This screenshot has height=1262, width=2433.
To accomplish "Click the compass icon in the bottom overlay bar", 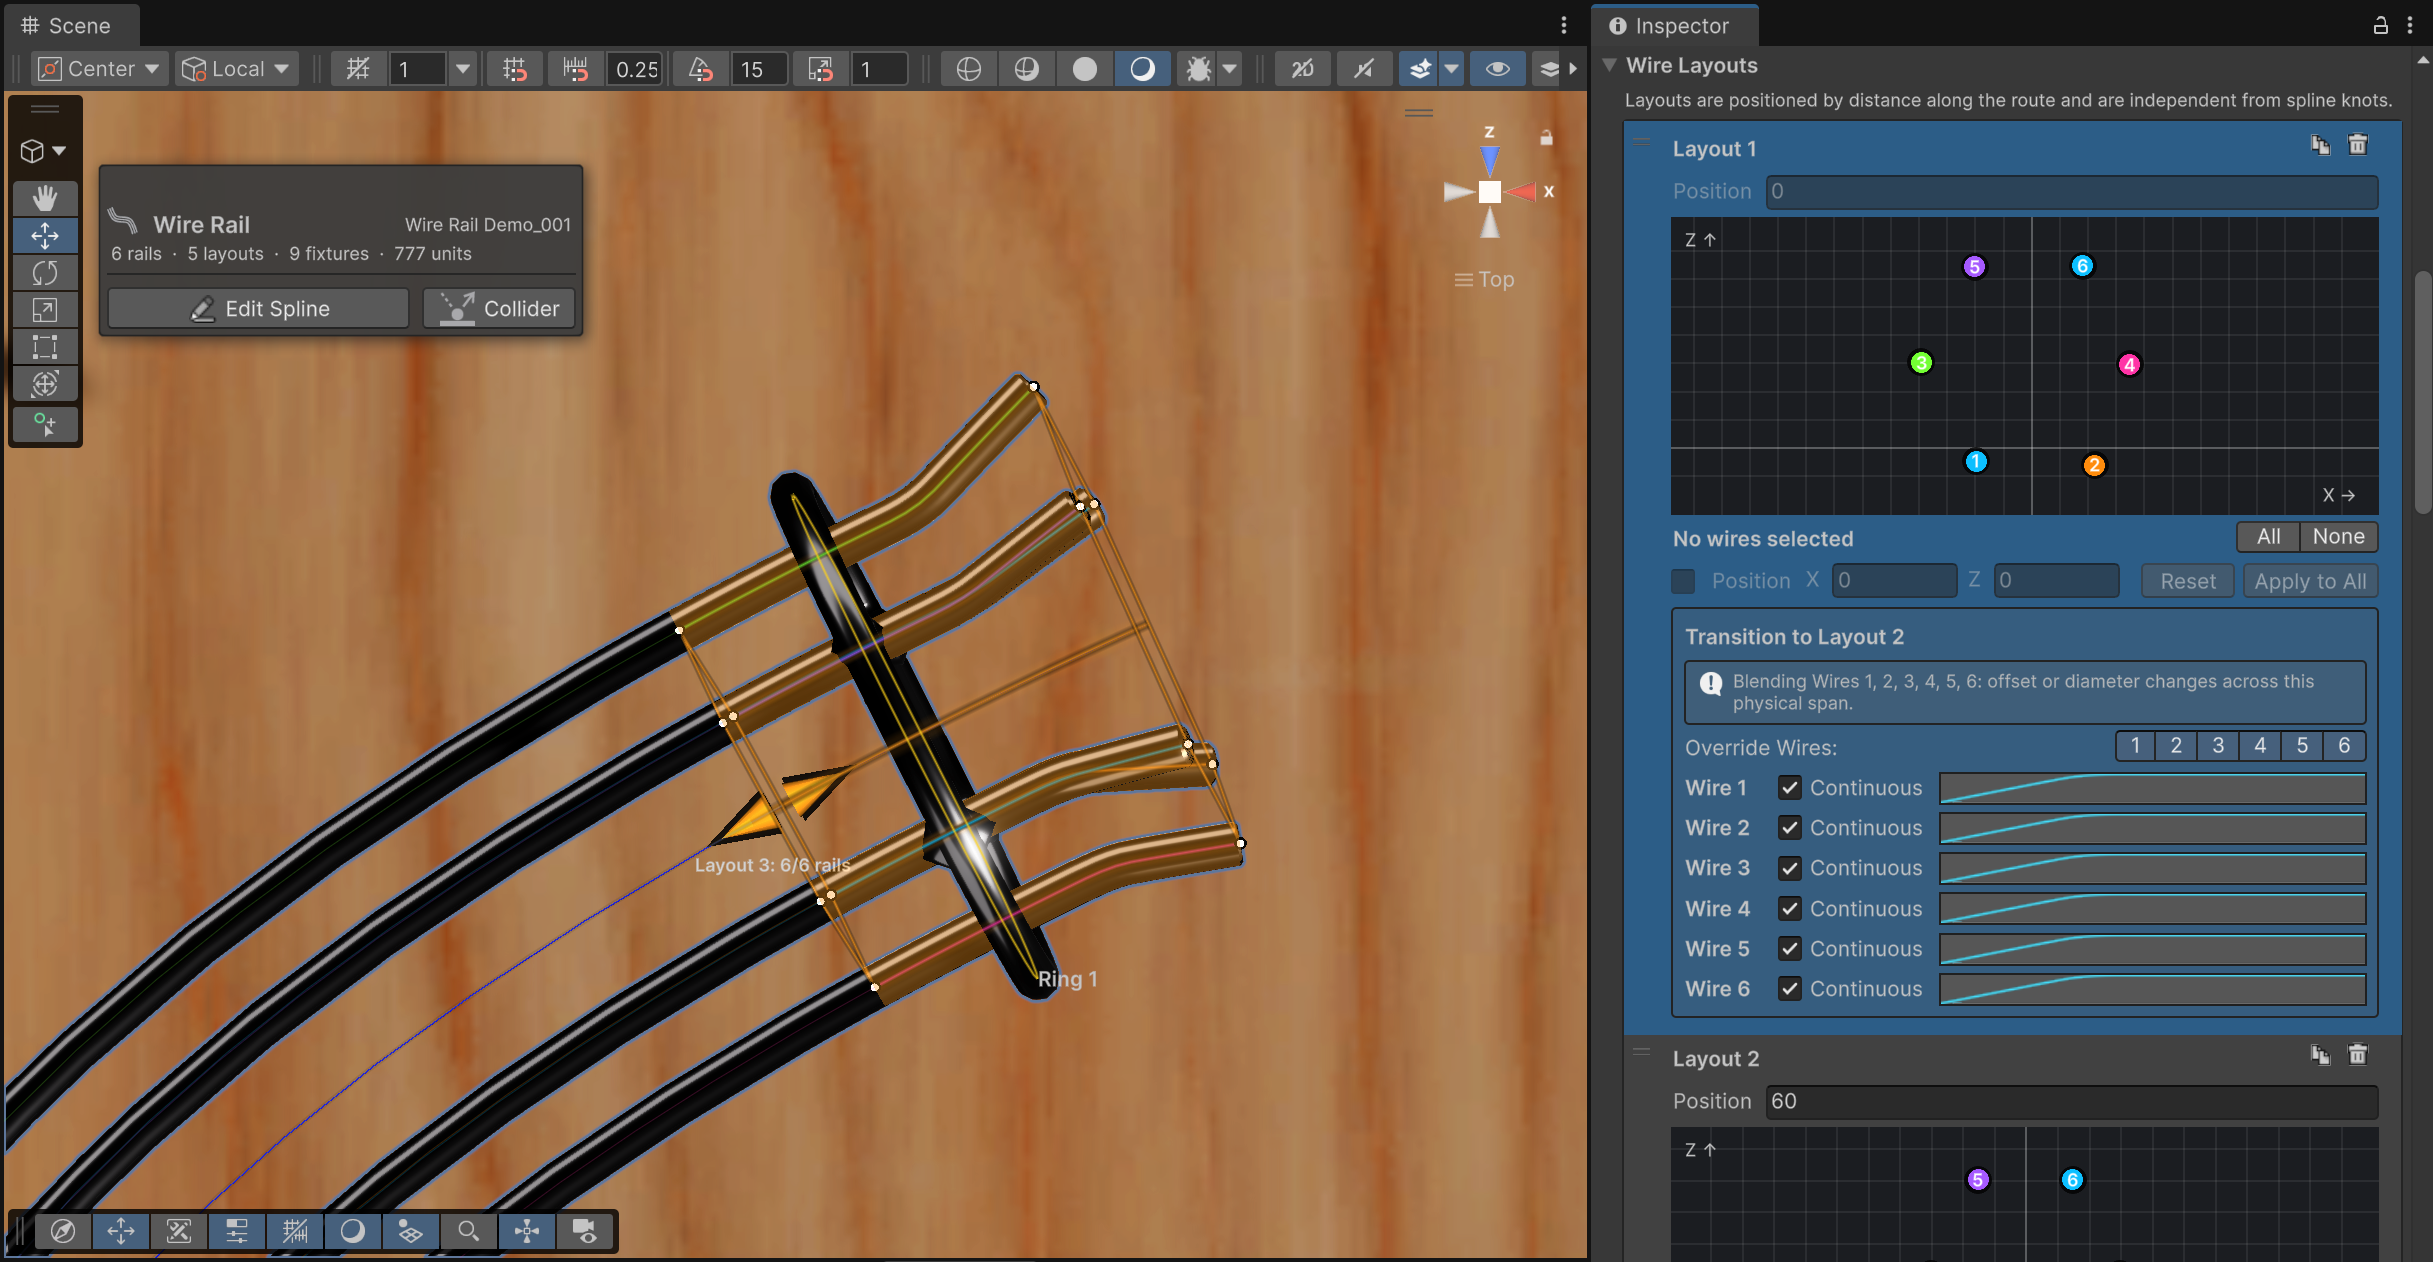I will pyautogui.click(x=63, y=1231).
